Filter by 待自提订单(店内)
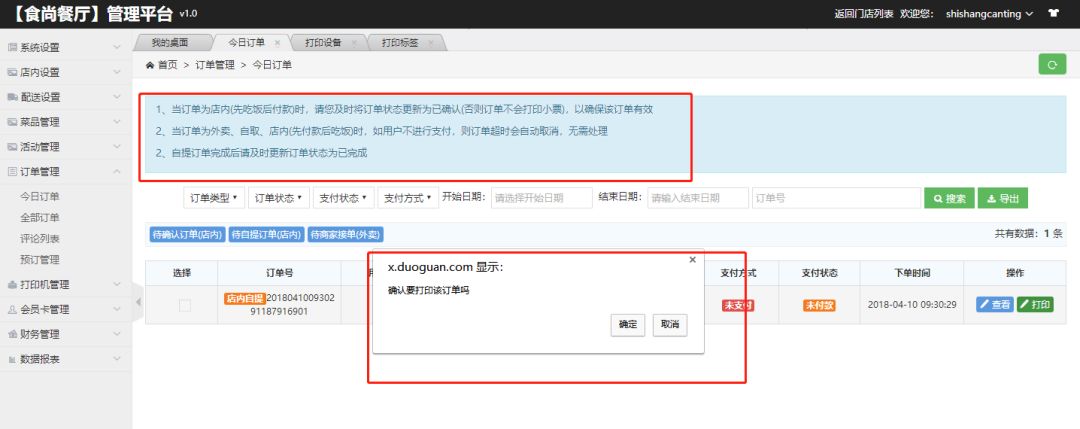 coord(266,235)
